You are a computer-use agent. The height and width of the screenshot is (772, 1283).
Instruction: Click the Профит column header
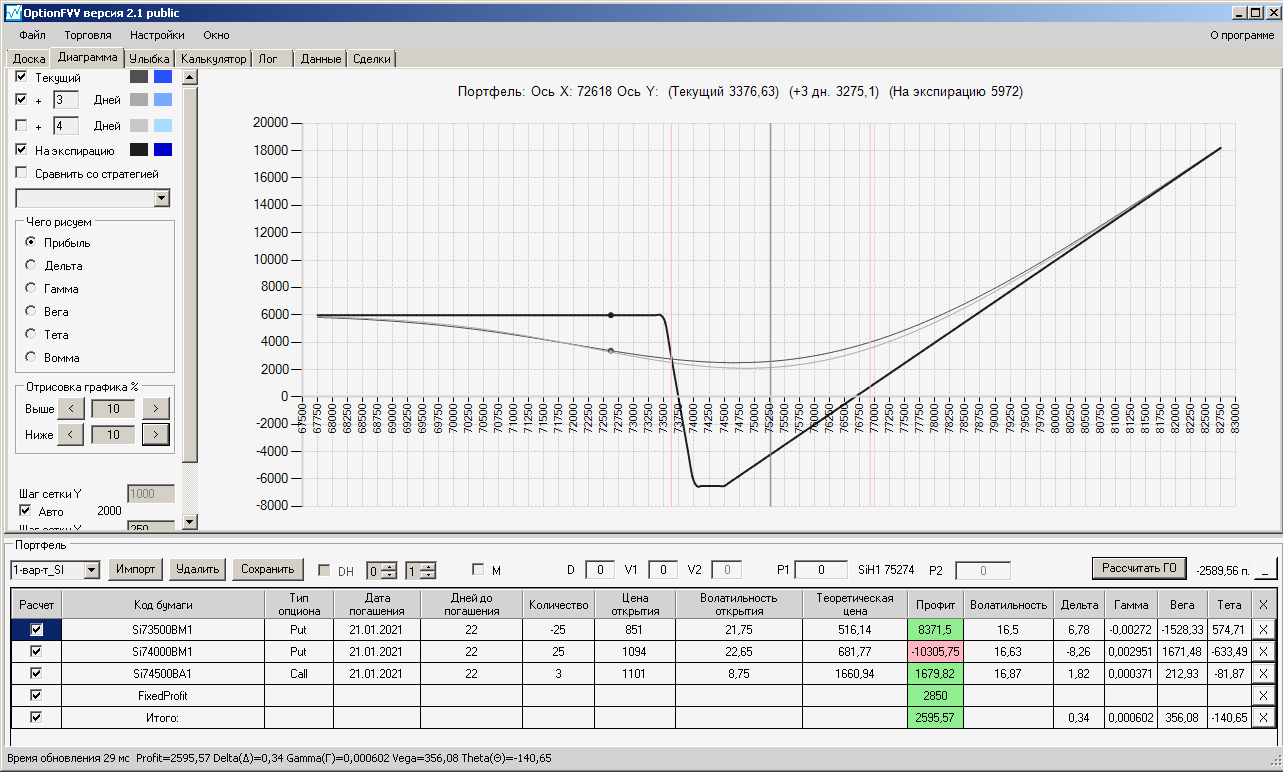click(x=936, y=604)
